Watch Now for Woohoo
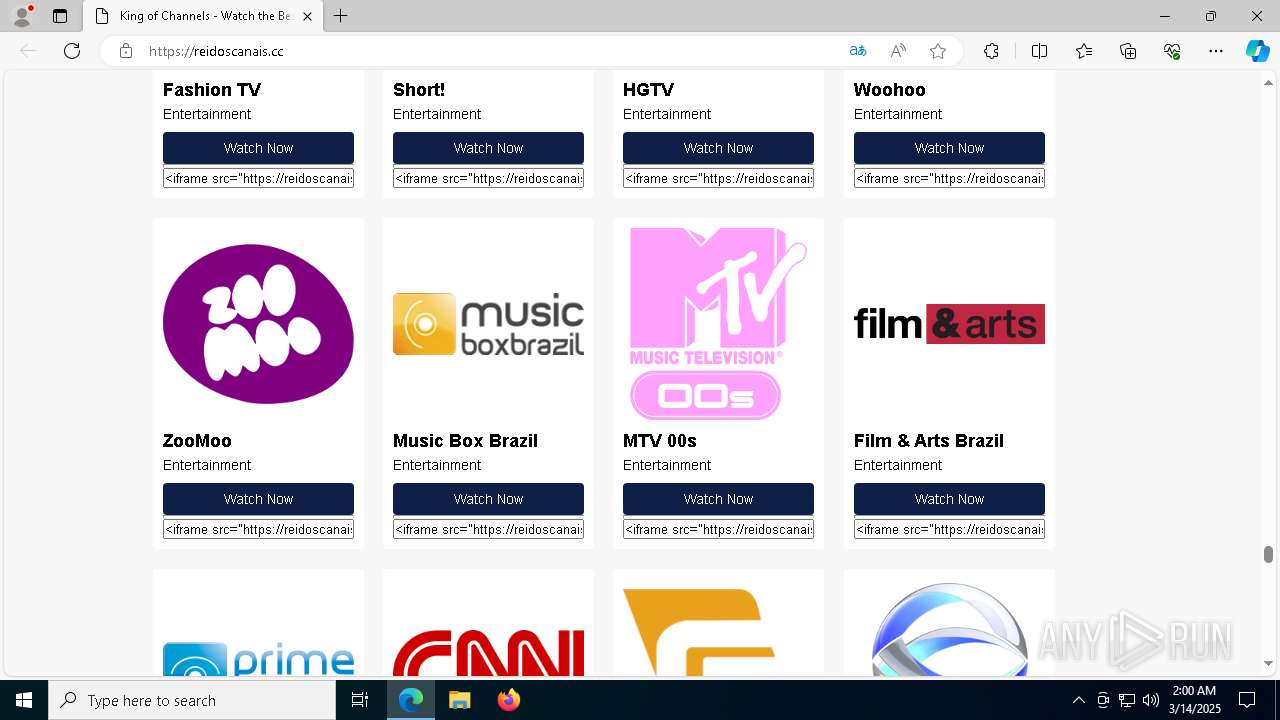Image resolution: width=1280 pixels, height=720 pixels. tap(949, 148)
